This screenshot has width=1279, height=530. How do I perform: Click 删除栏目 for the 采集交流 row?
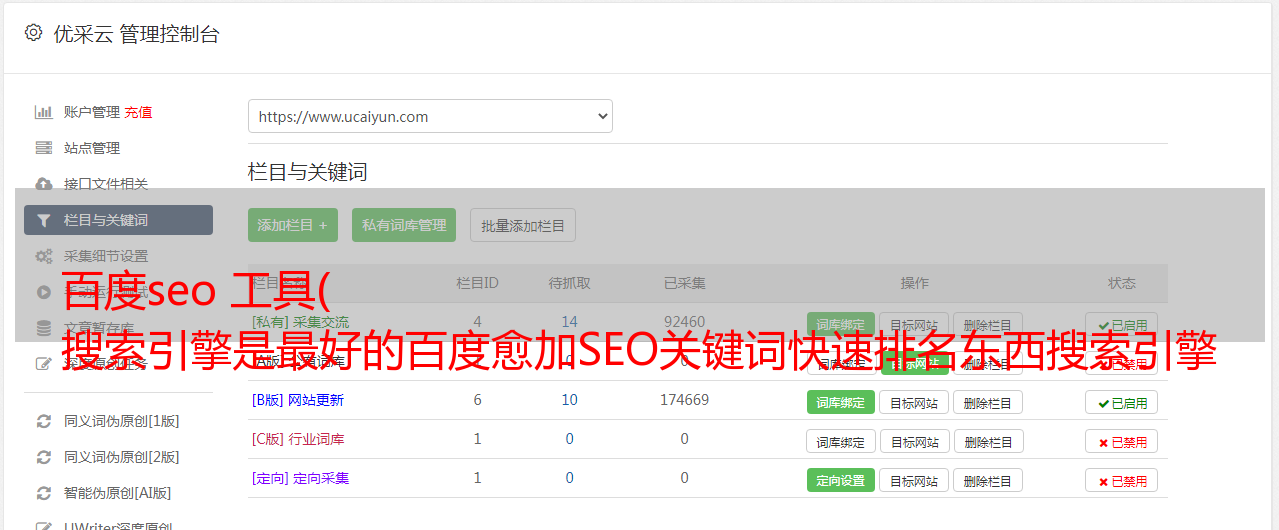(988, 324)
